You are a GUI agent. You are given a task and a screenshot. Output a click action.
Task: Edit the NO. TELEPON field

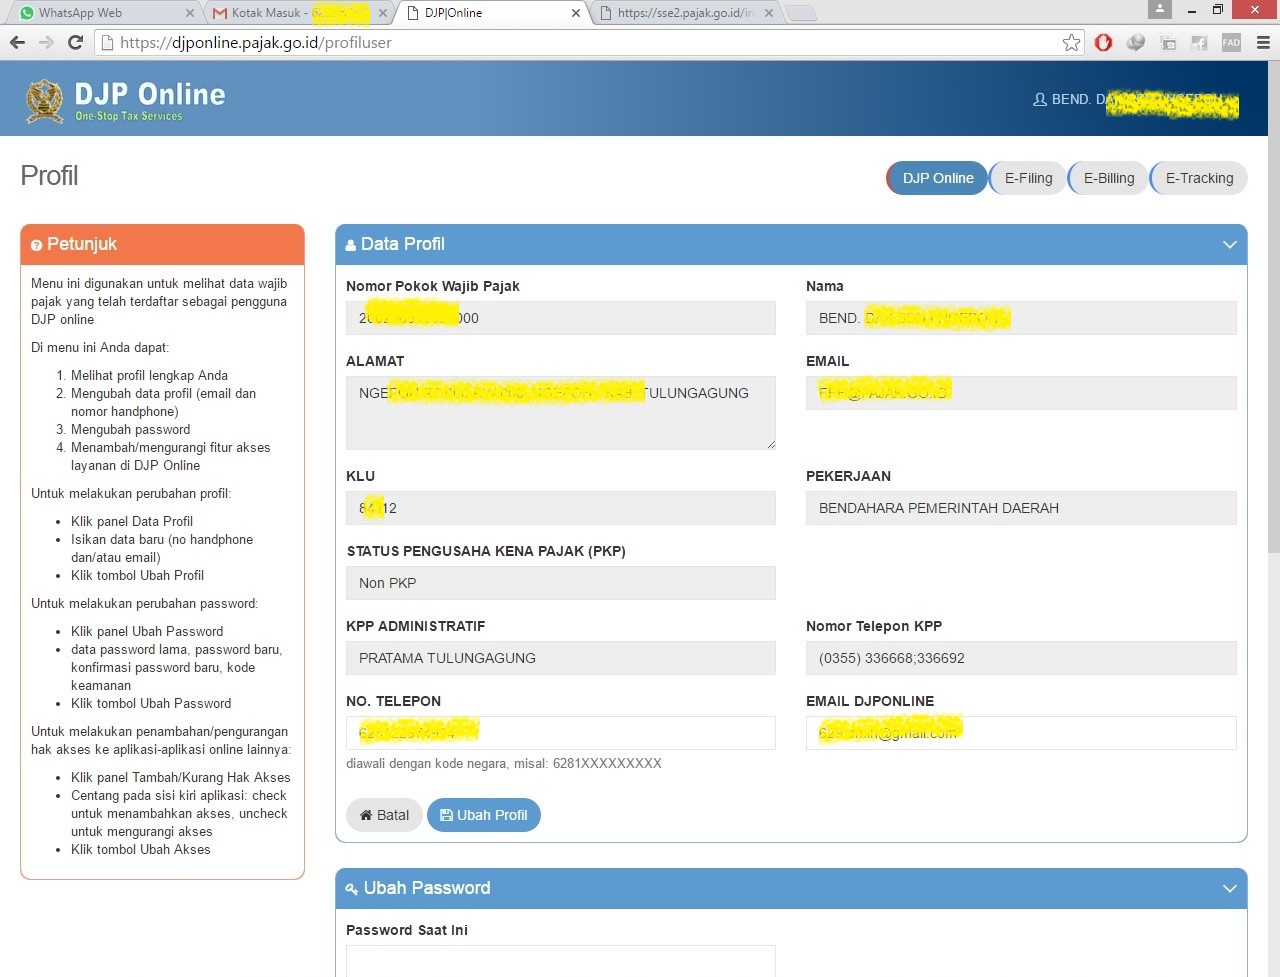(561, 733)
